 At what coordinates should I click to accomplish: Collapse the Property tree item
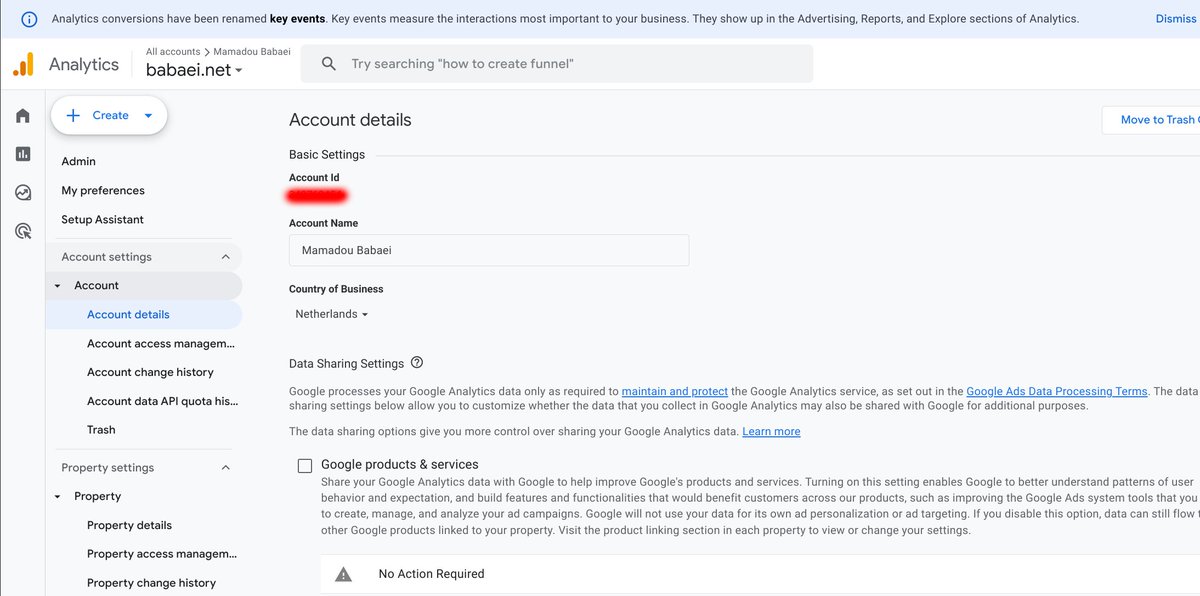[57, 497]
